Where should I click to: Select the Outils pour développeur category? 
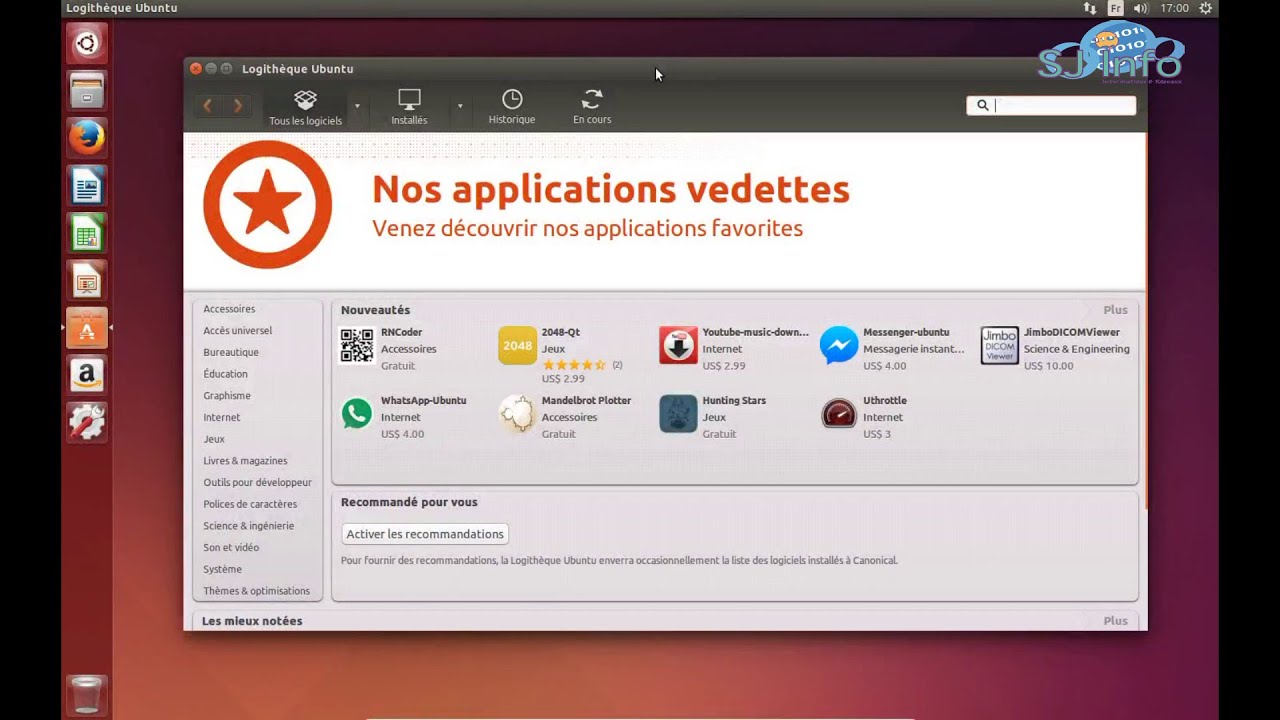coord(257,482)
